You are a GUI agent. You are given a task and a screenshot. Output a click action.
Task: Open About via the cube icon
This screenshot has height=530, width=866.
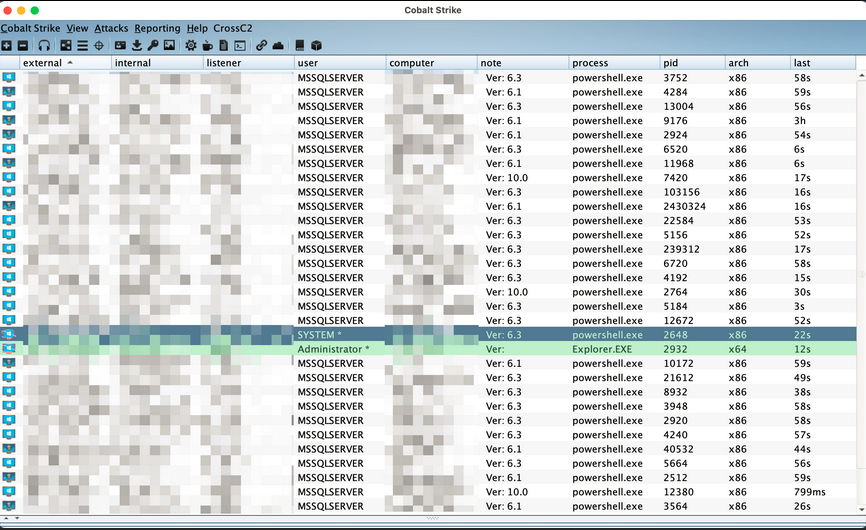click(316, 45)
